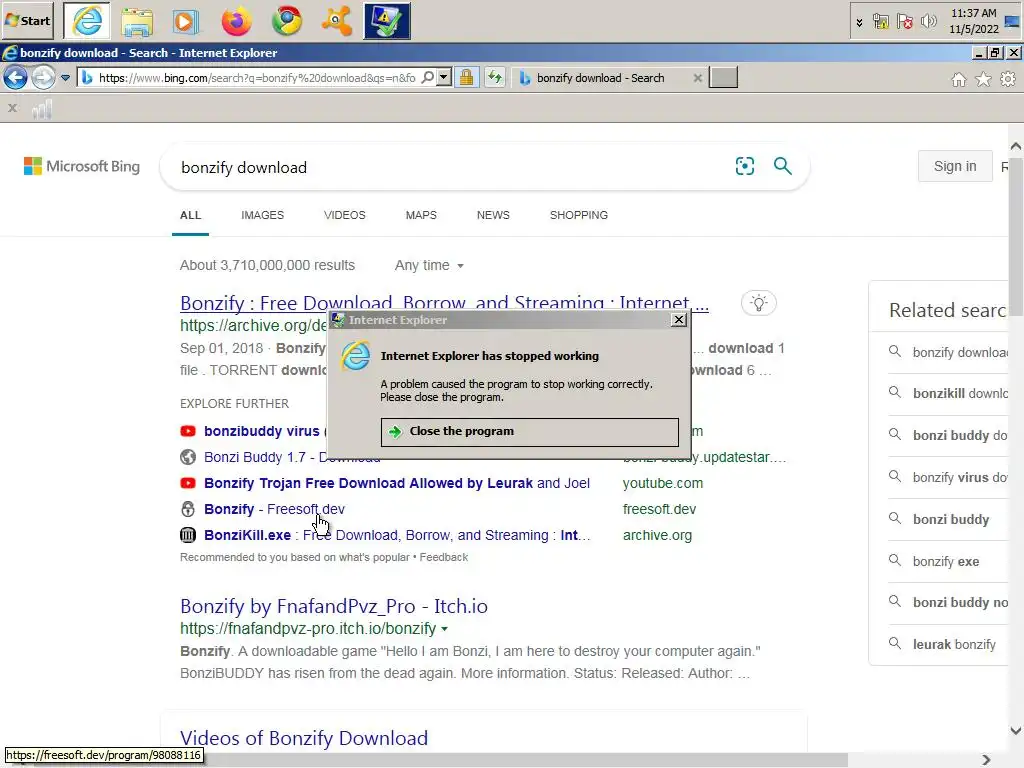Click the security lock icon
Screen dimensions: 1024x768
466,78
